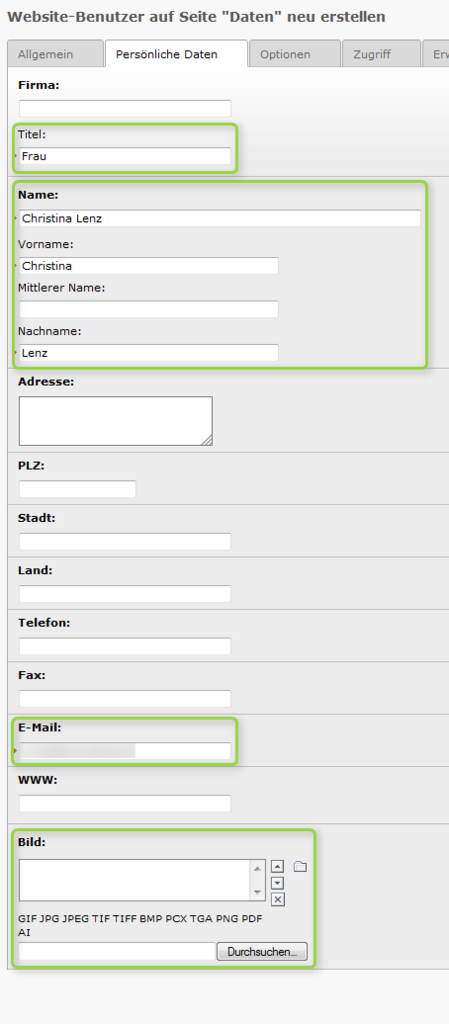Open file browser via folder icon

pyautogui.click(x=300, y=867)
